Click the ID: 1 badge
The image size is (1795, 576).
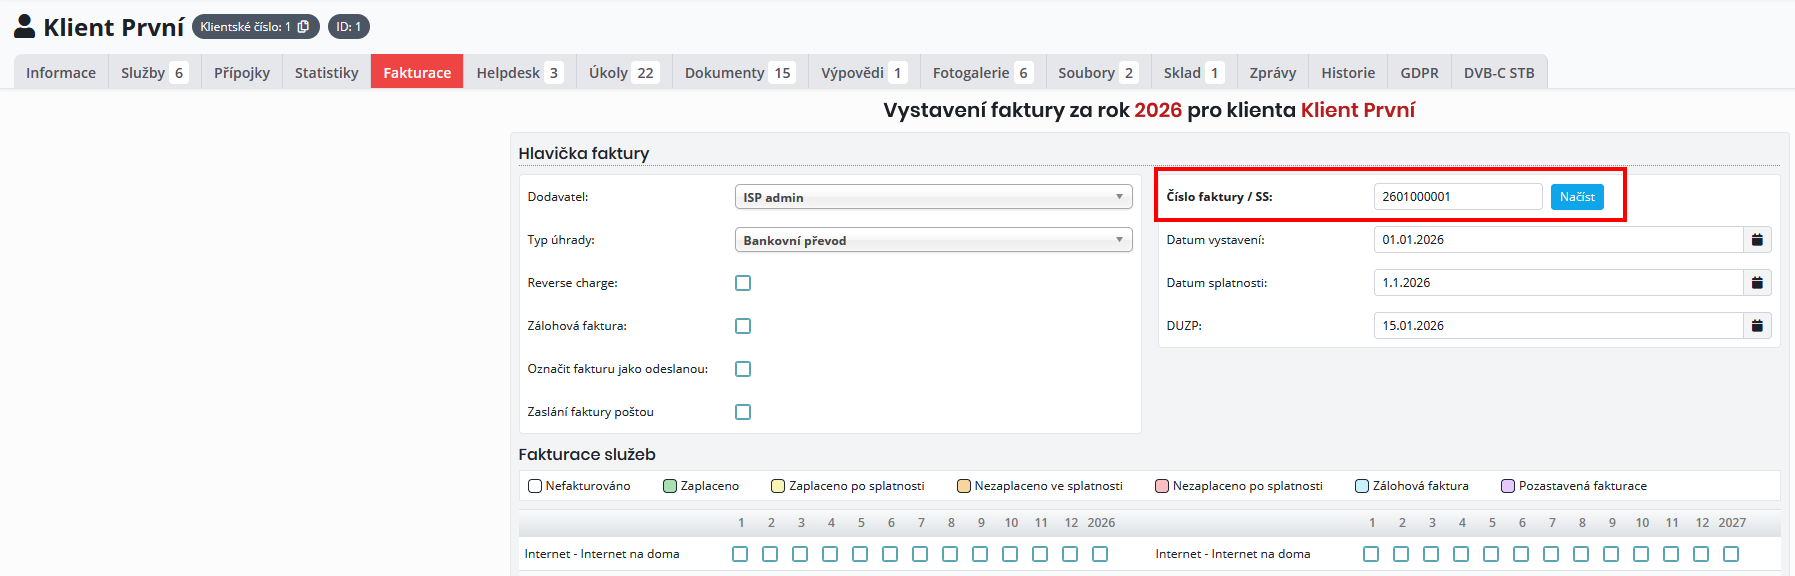(x=348, y=27)
